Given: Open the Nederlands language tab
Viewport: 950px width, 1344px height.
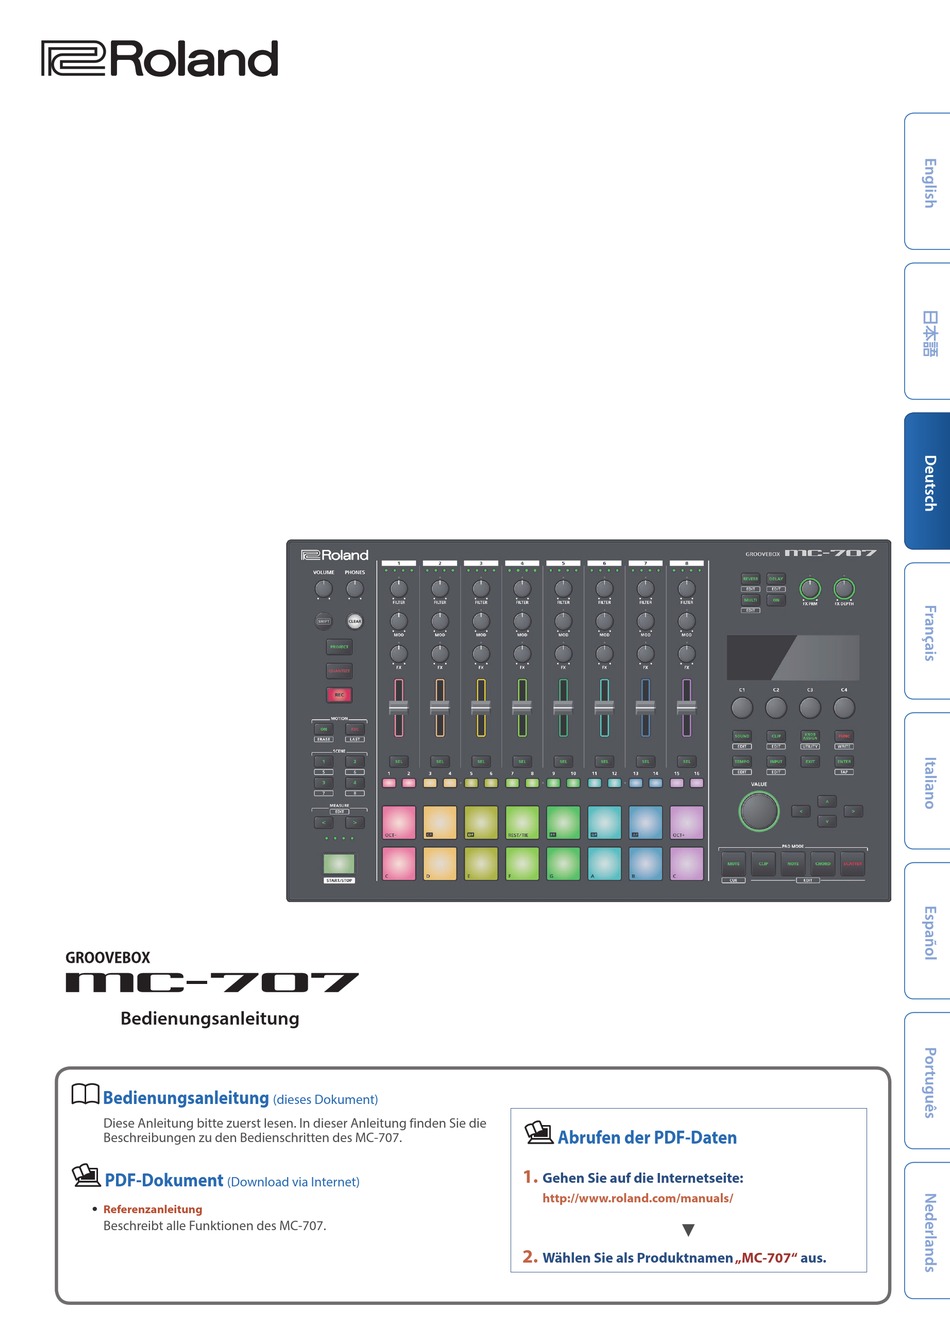Looking at the screenshot, I should pos(928,1232).
